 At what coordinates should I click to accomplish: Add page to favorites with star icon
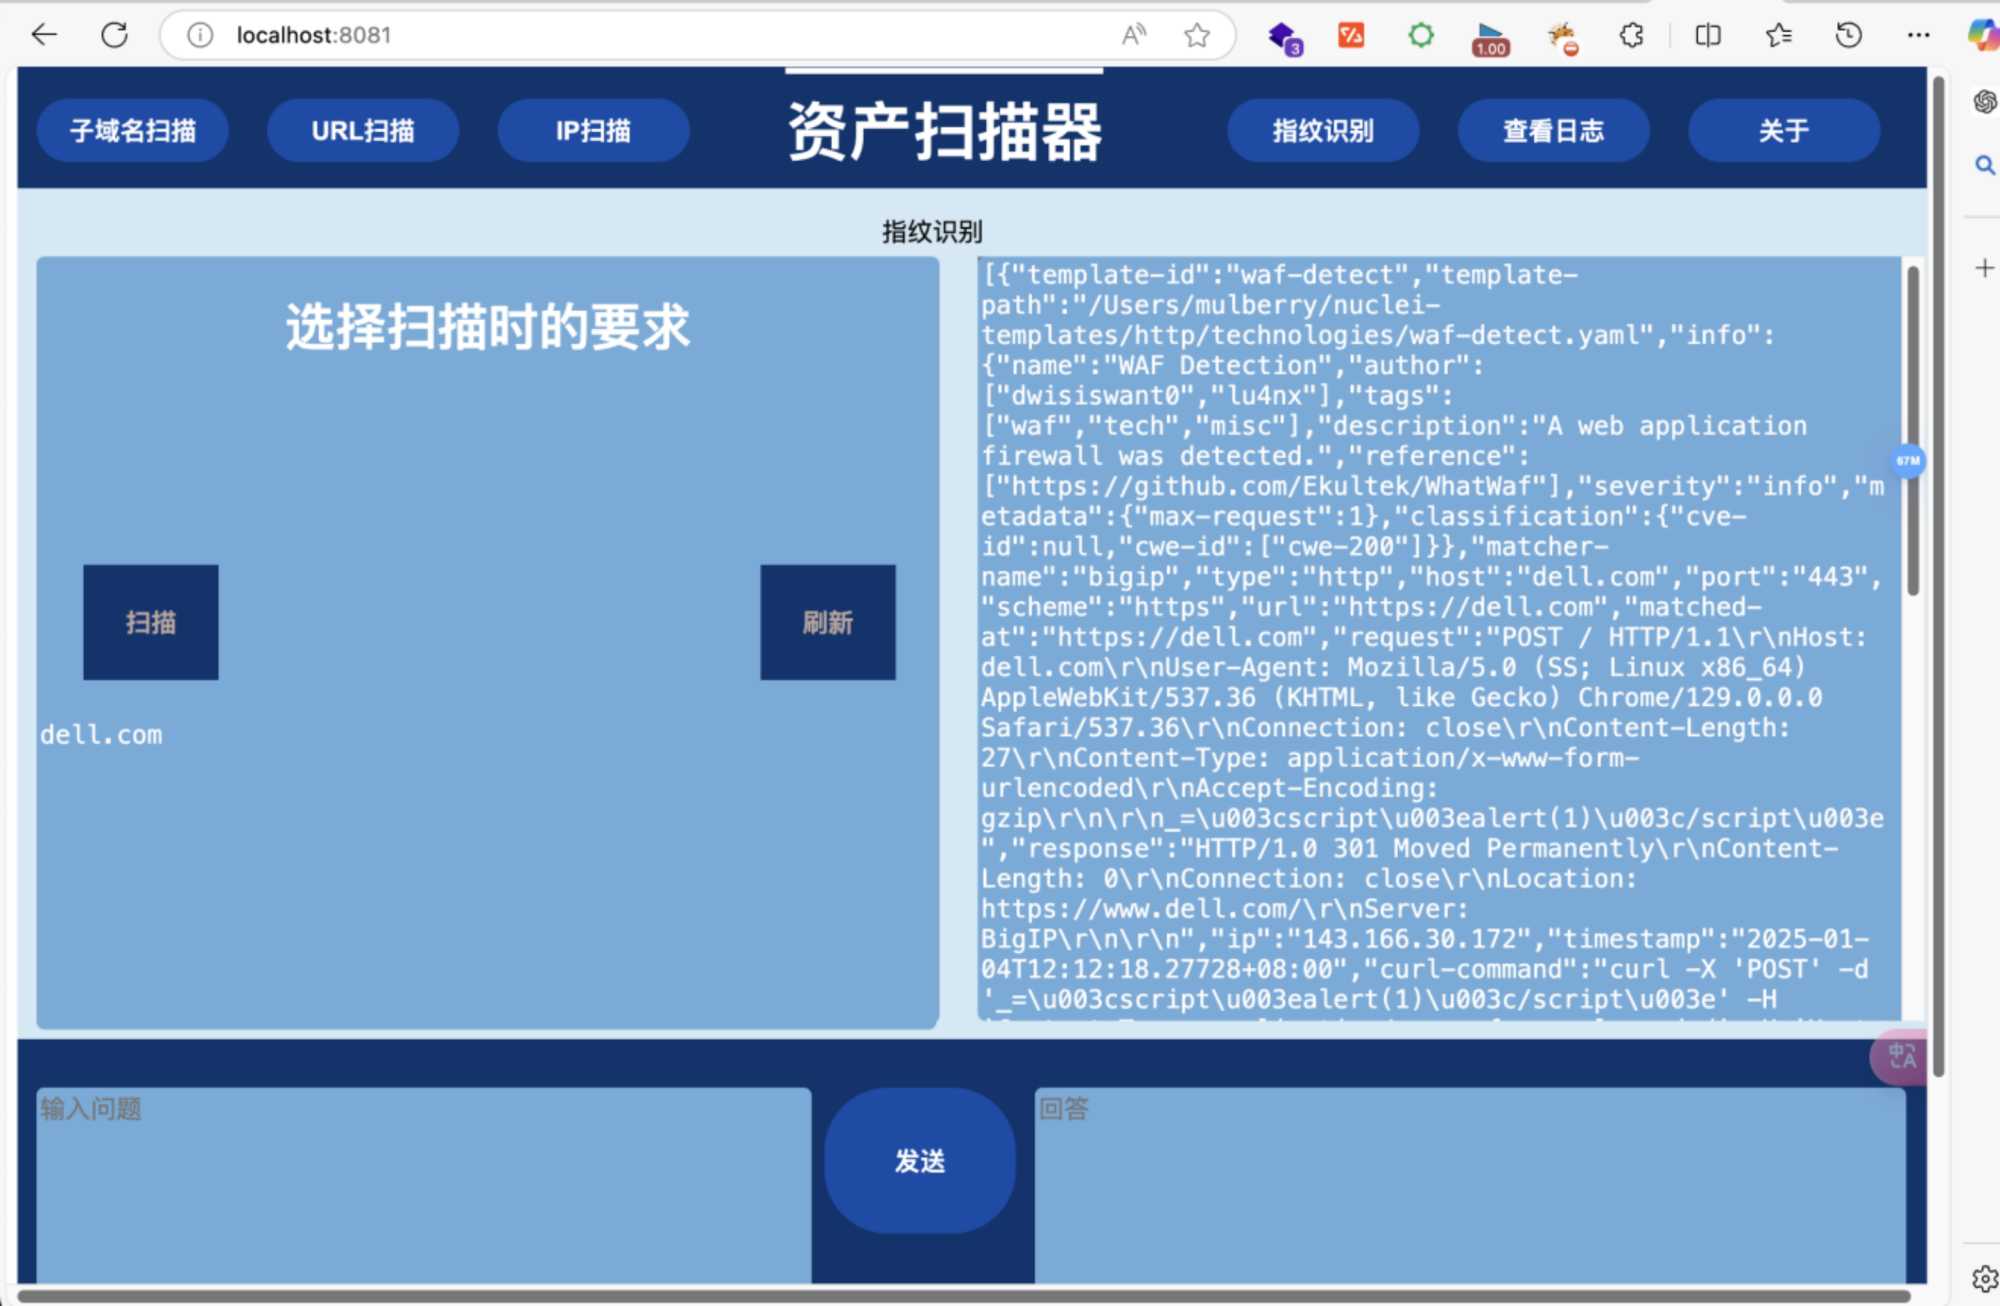coord(1196,35)
